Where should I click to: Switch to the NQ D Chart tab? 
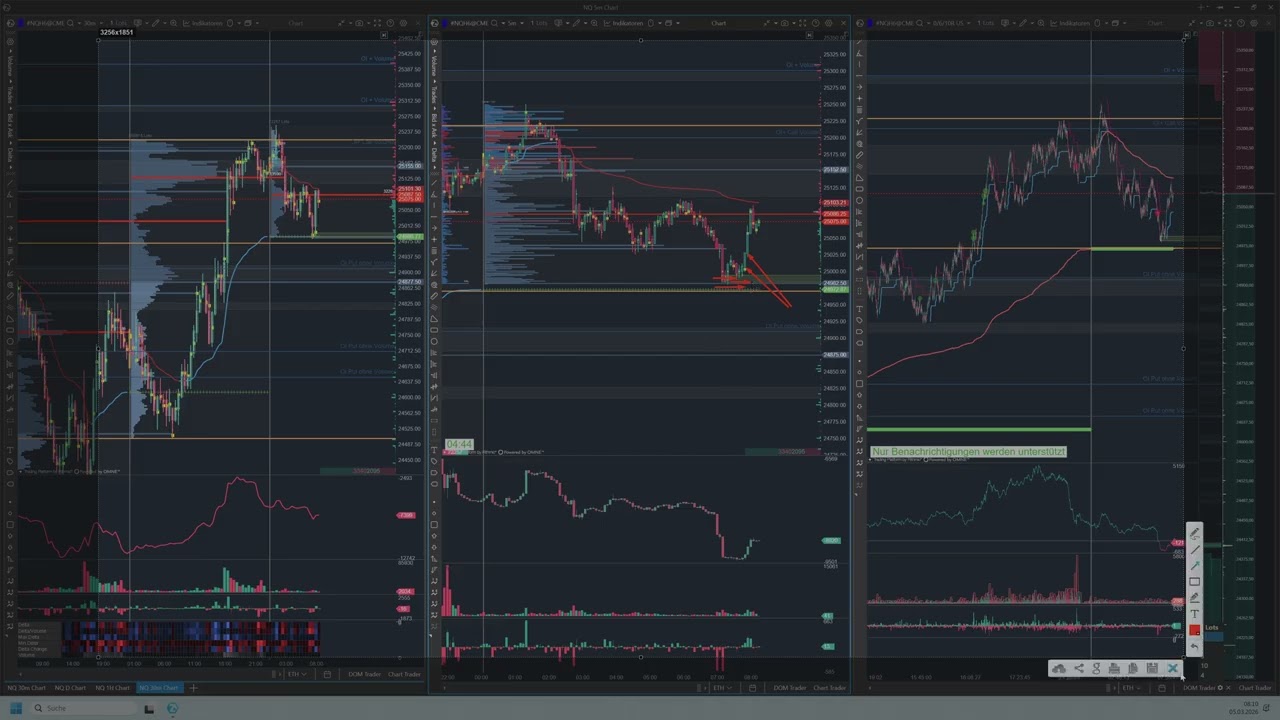71,688
